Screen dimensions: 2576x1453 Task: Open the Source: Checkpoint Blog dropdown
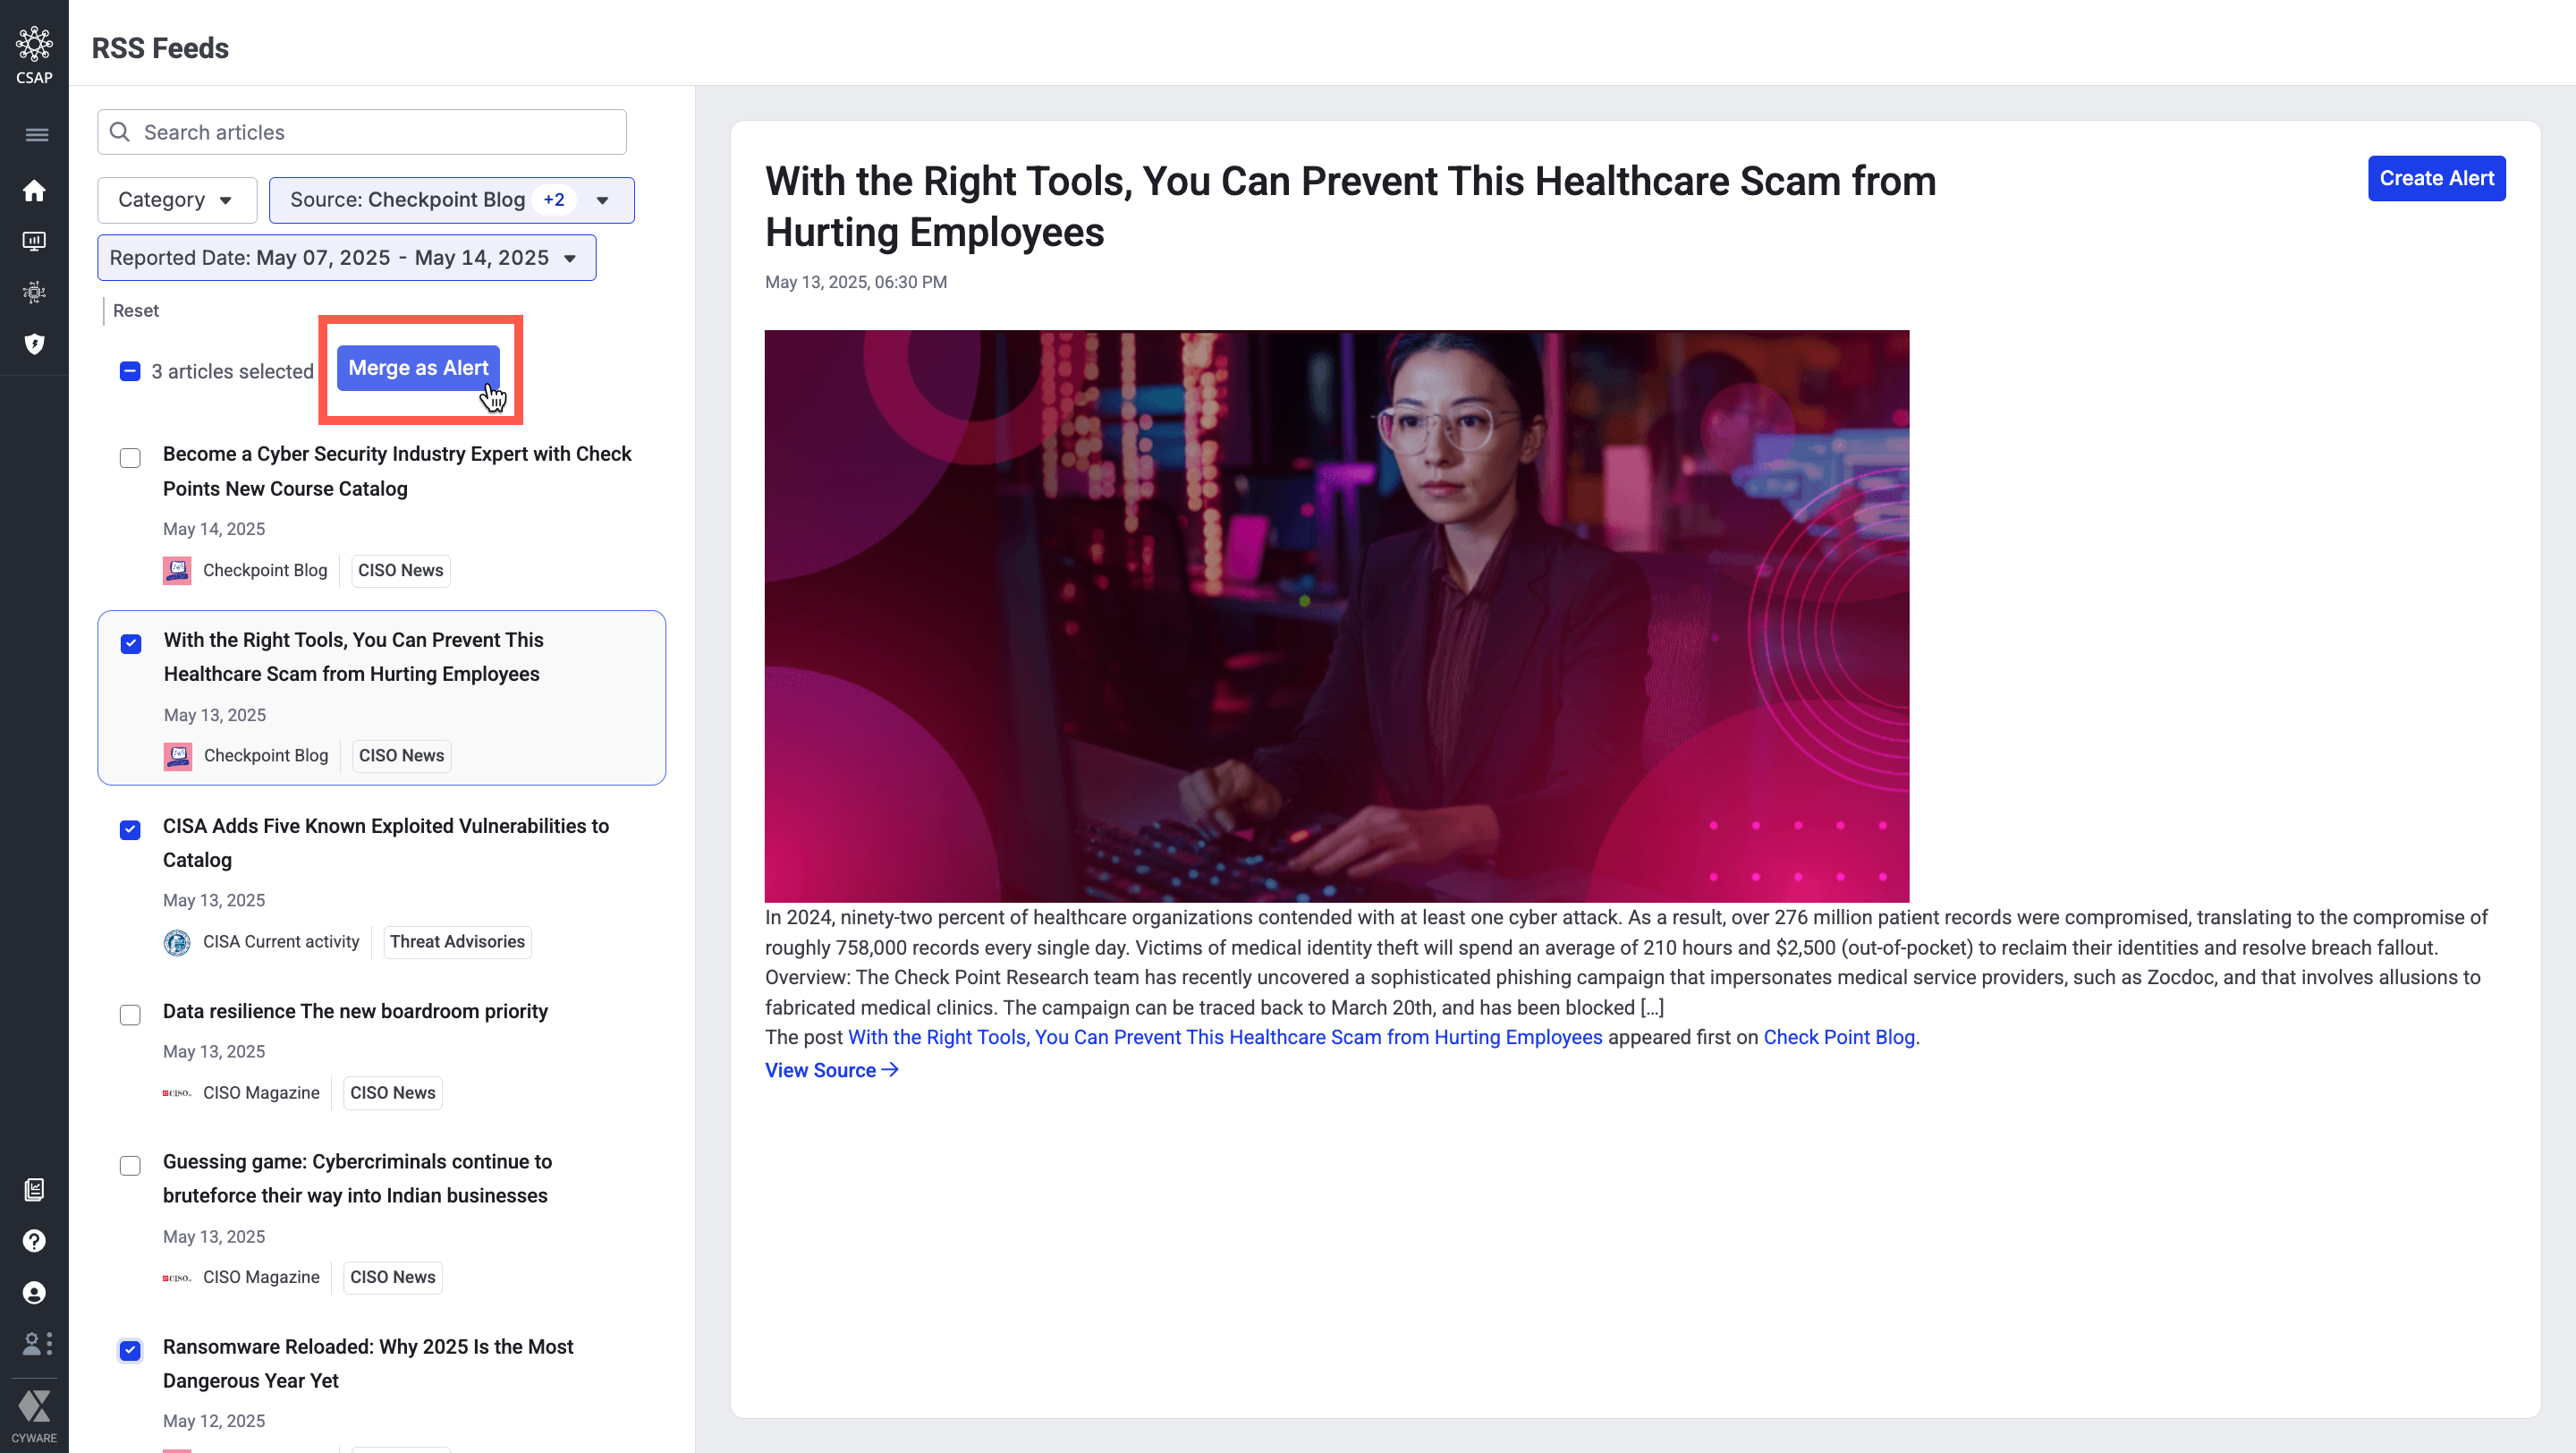click(451, 200)
